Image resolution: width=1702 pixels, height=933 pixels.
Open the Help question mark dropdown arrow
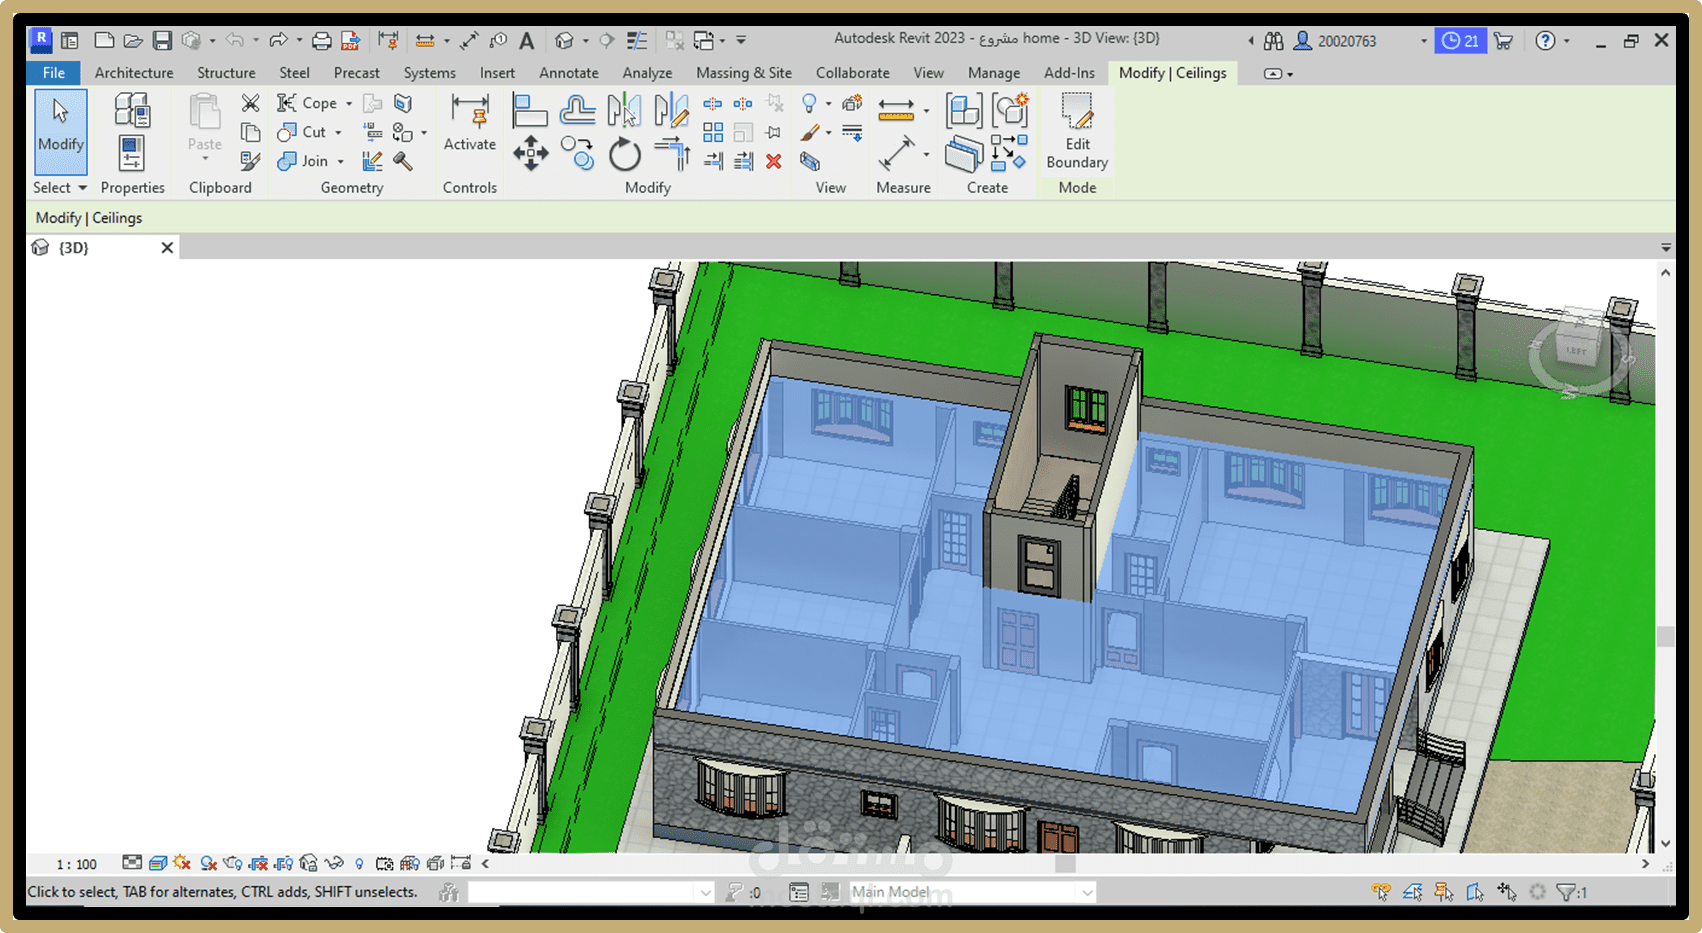coord(1566,41)
